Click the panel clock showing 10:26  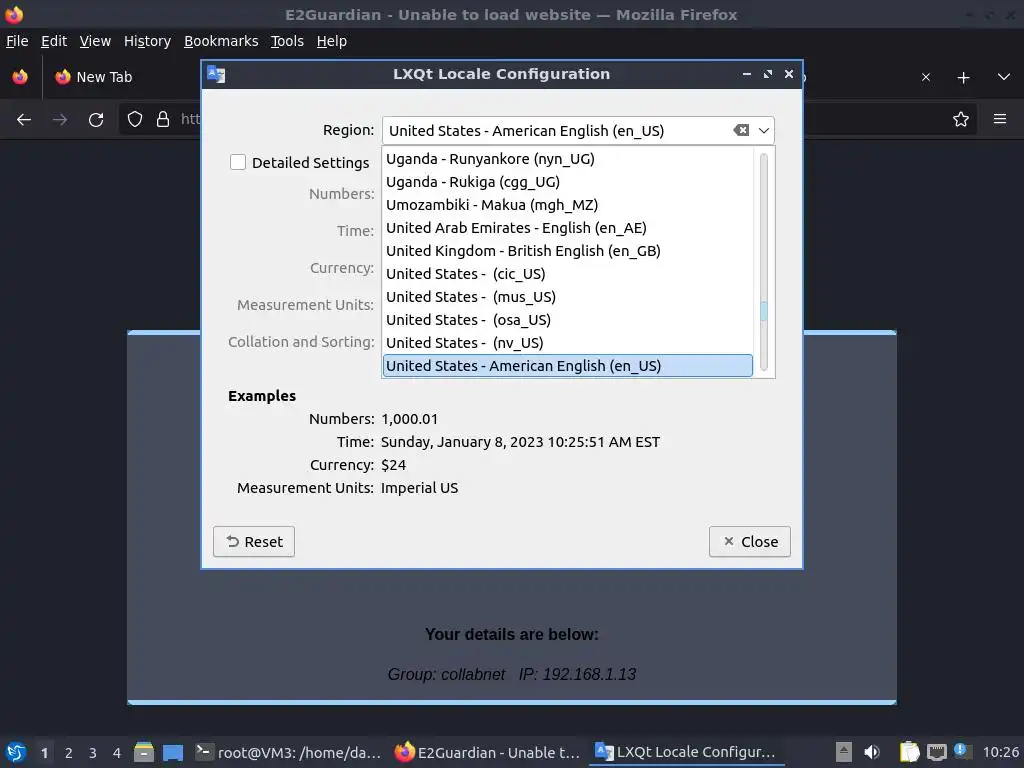coord(1000,752)
